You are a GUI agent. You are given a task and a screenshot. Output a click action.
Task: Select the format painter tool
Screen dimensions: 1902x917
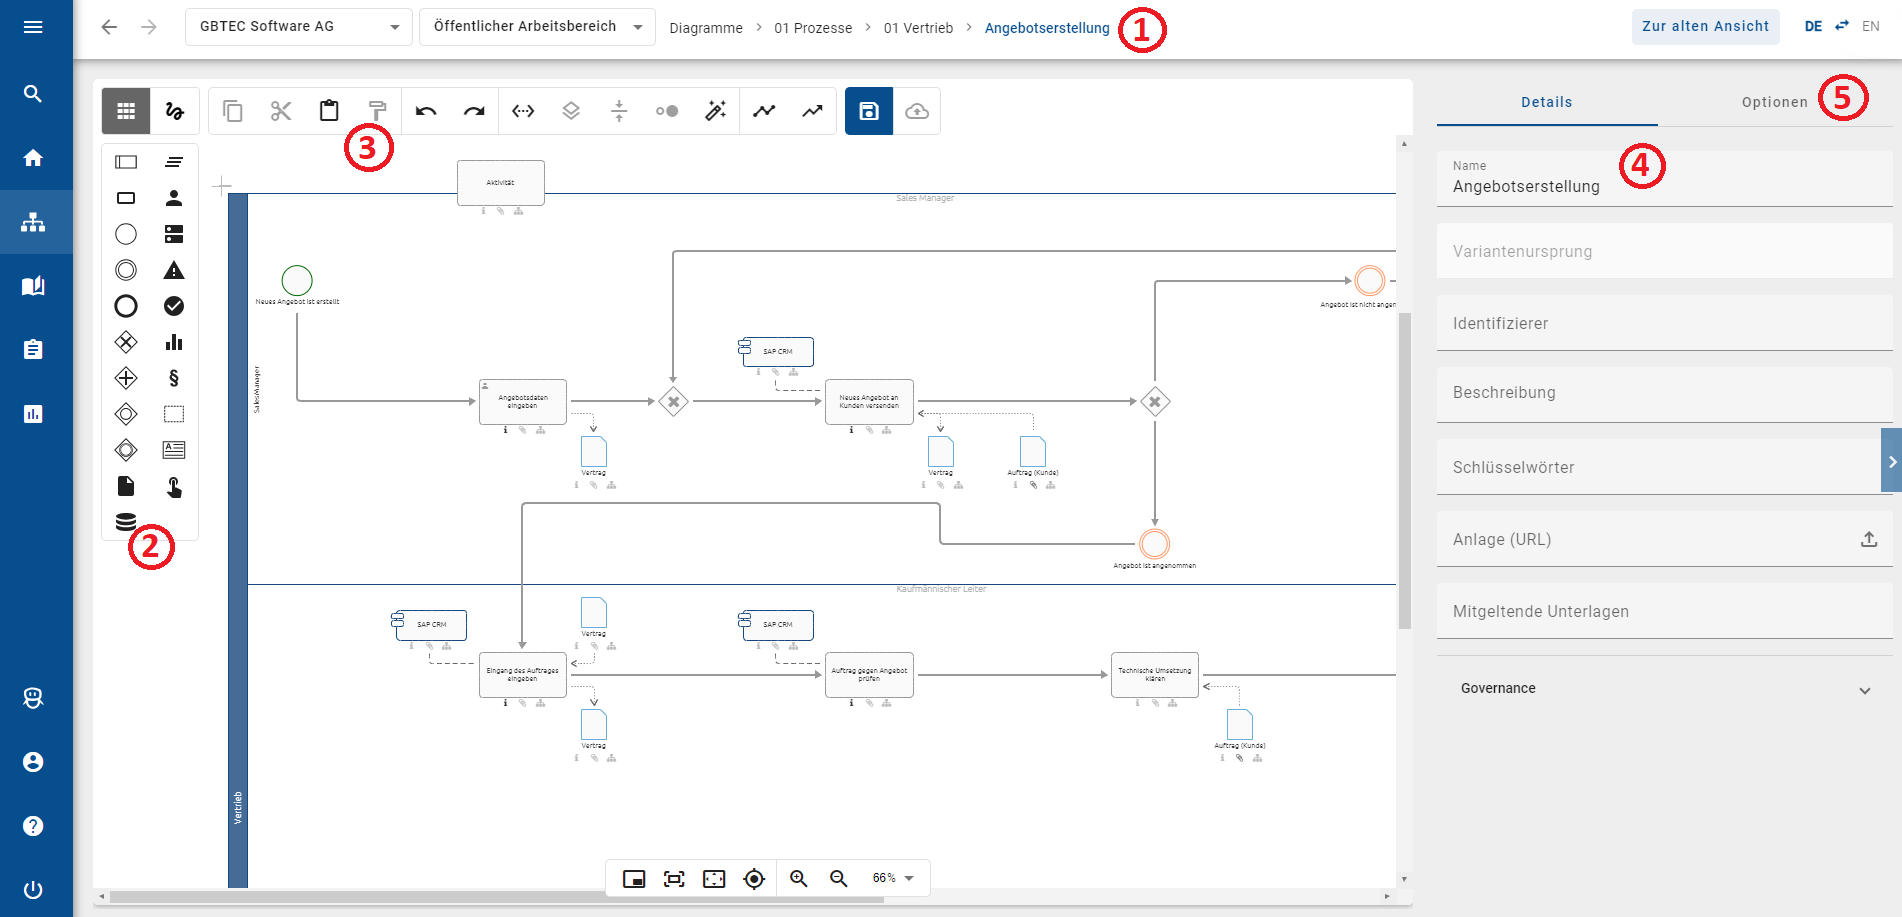tap(377, 111)
